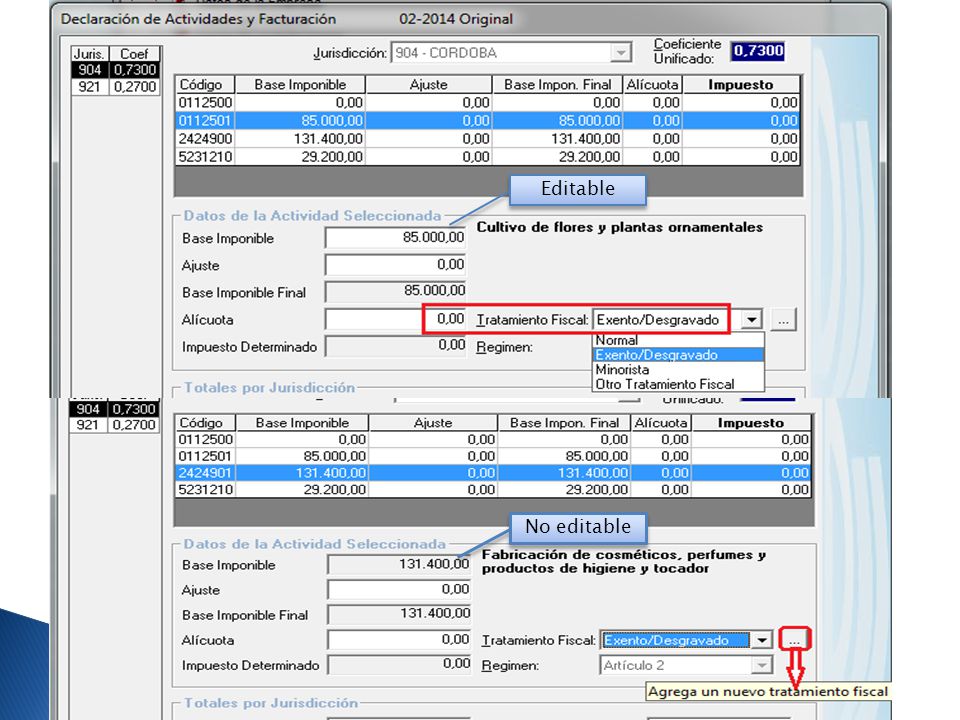Image resolution: width=960 pixels, height=720 pixels.
Task: Select jurisdiction 921 row in lower list
Action: tap(114, 425)
